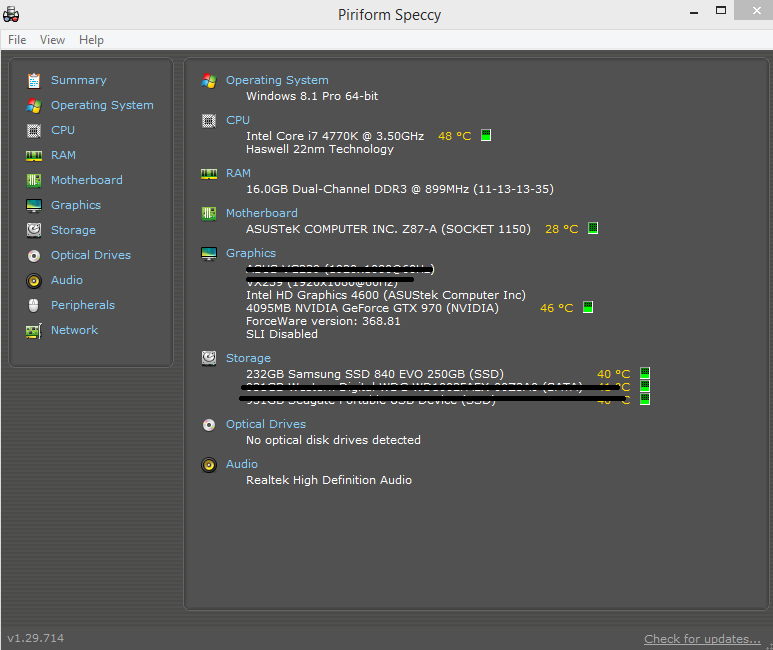The image size is (773, 650).
Task: Open the Operating System section heading link
Action: pos(277,80)
